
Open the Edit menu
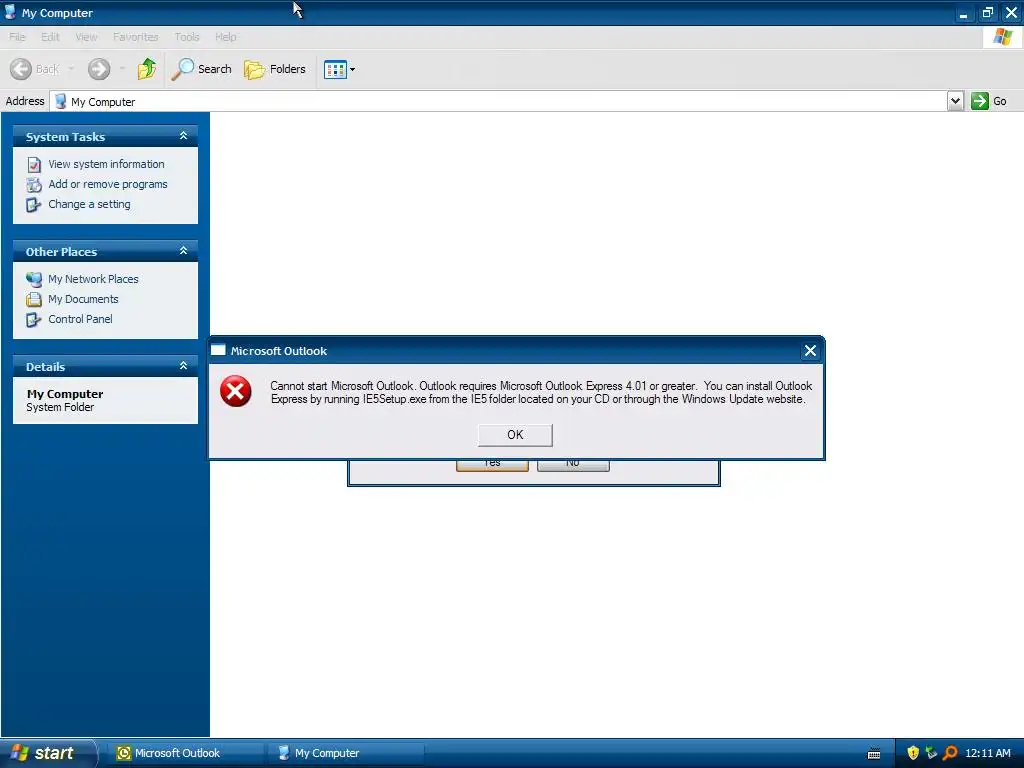coord(50,37)
